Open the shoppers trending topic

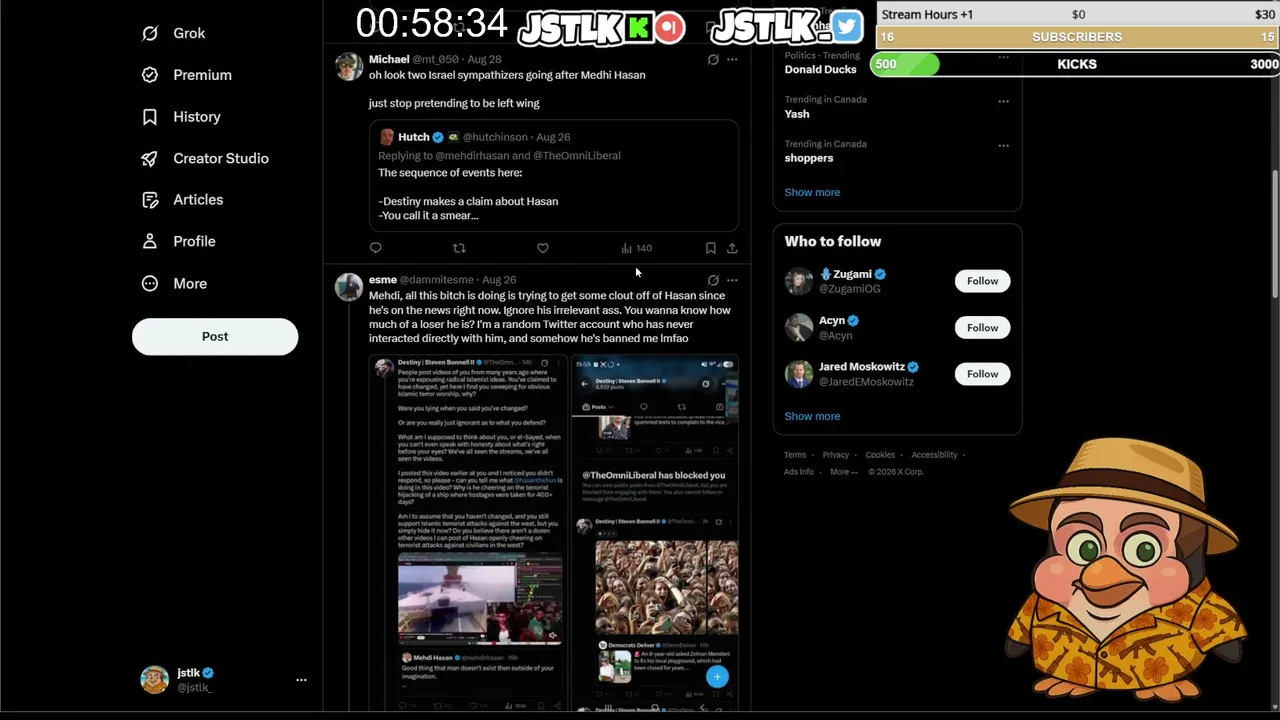click(809, 158)
